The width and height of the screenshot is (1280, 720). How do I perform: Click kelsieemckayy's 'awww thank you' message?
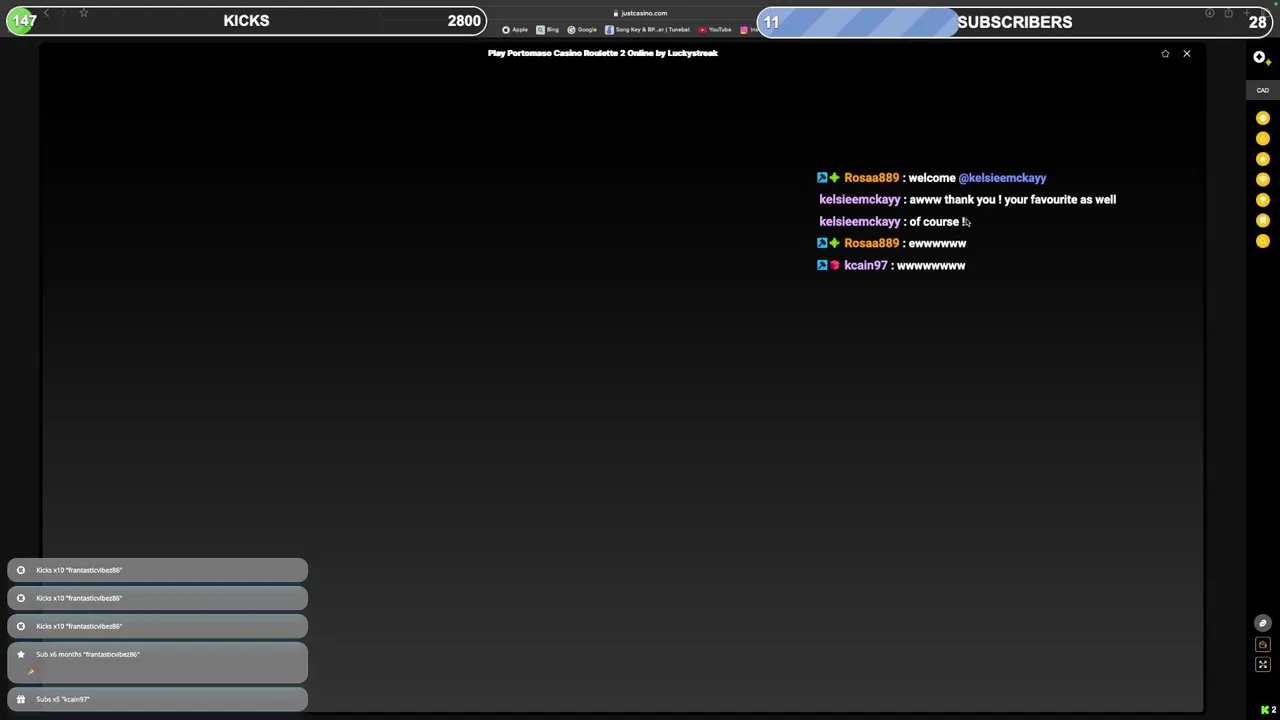pyautogui.click(x=1012, y=200)
